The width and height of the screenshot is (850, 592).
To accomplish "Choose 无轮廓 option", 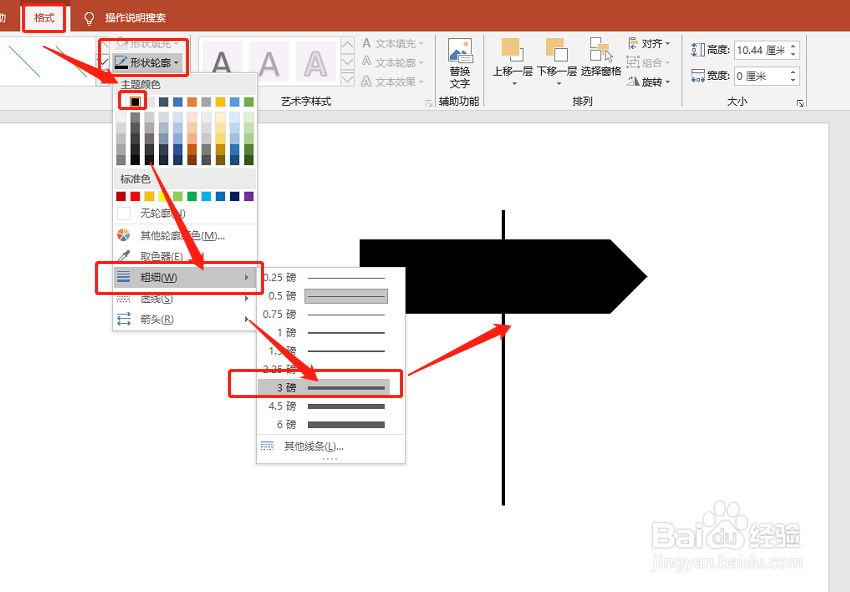I will 184,214.
